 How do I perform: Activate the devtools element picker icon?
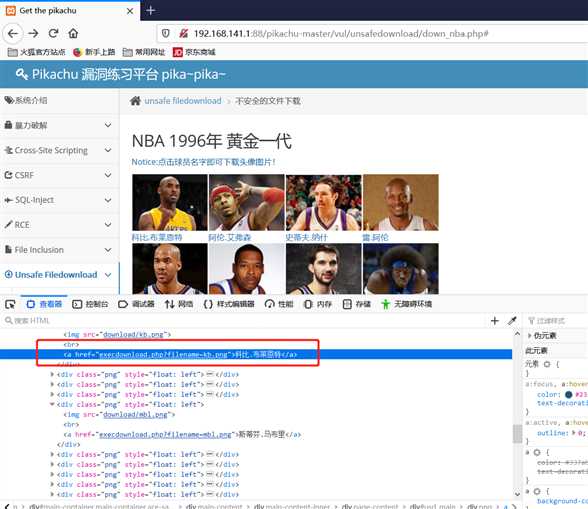[10, 304]
